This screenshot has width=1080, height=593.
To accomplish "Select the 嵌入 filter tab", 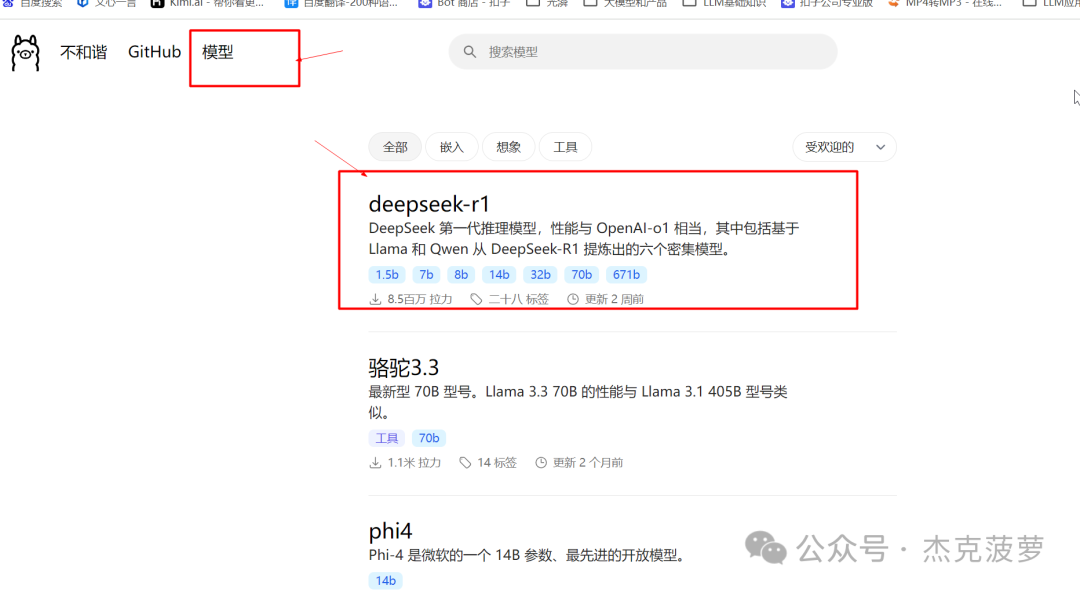I will click(452, 147).
